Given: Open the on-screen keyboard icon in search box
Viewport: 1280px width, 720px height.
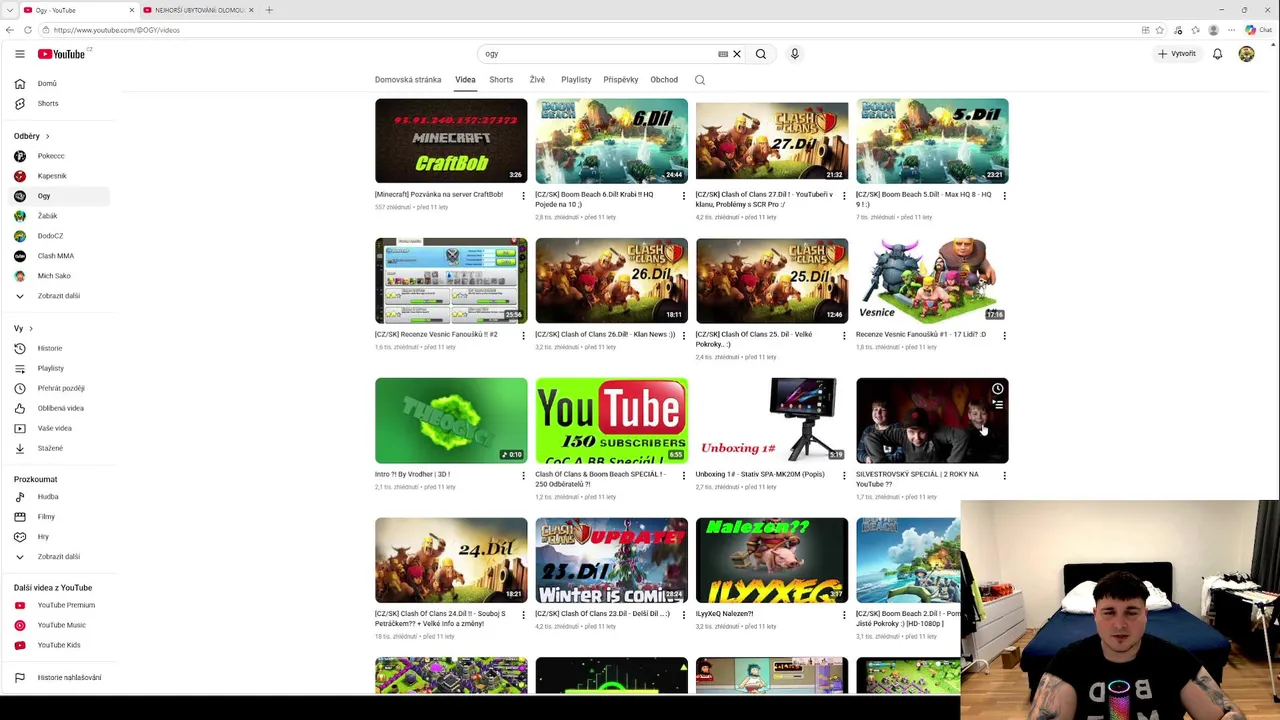Looking at the screenshot, I should coord(723,54).
